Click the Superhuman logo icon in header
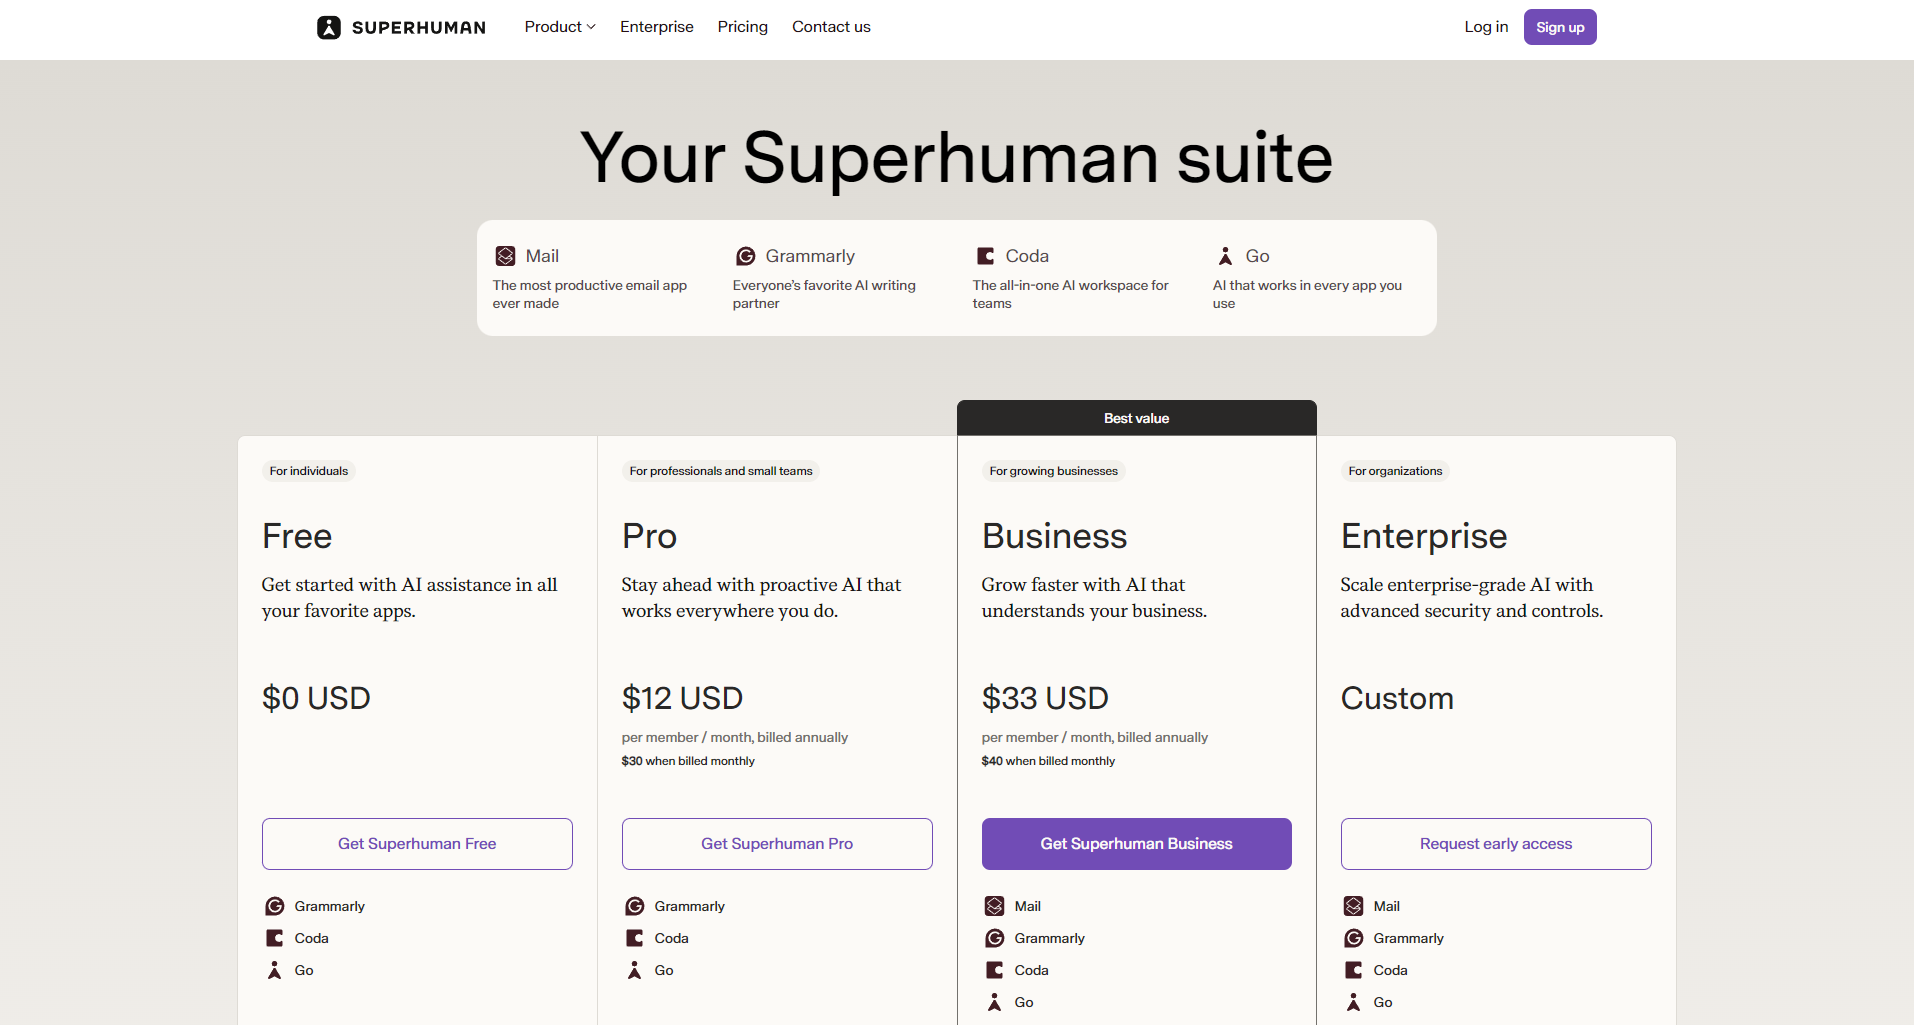This screenshot has height=1025, width=1914. coord(329,28)
